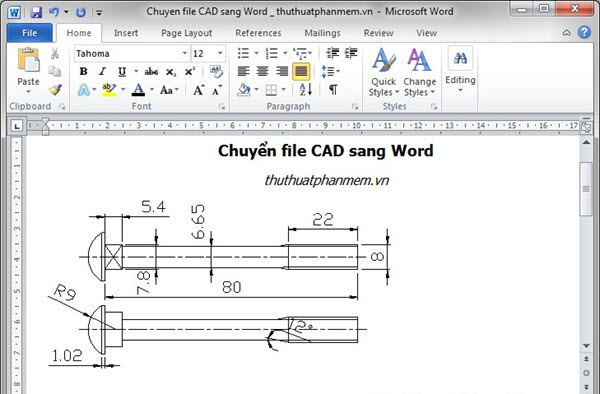Expand font color dropdown arrow
600x394 pixels.
(152, 90)
